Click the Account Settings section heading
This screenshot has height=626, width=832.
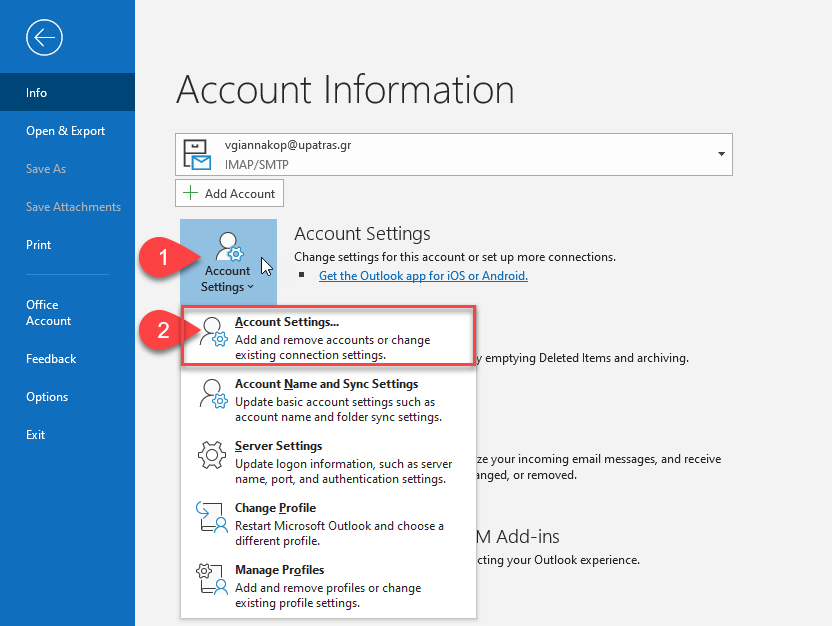[362, 234]
